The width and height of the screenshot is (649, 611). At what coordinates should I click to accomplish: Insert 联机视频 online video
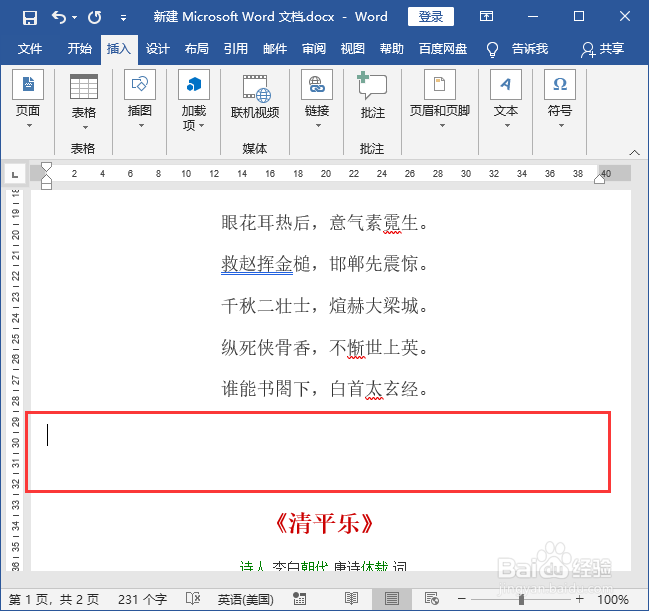tap(255, 96)
